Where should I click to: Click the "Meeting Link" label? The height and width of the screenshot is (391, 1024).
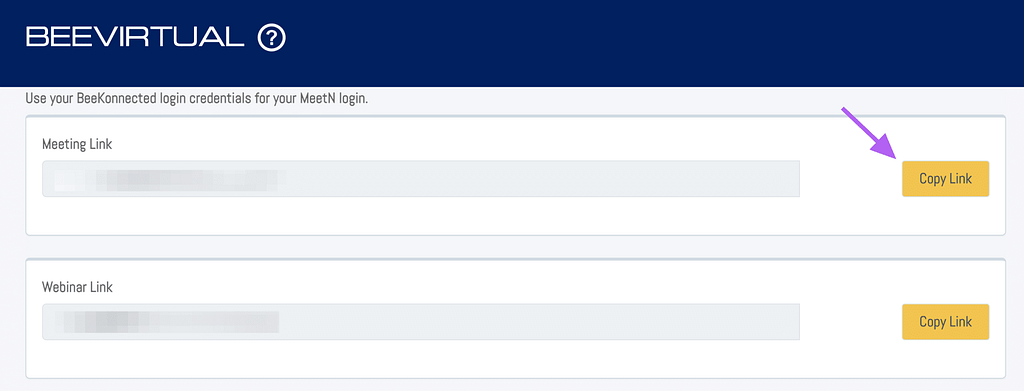coord(77,144)
